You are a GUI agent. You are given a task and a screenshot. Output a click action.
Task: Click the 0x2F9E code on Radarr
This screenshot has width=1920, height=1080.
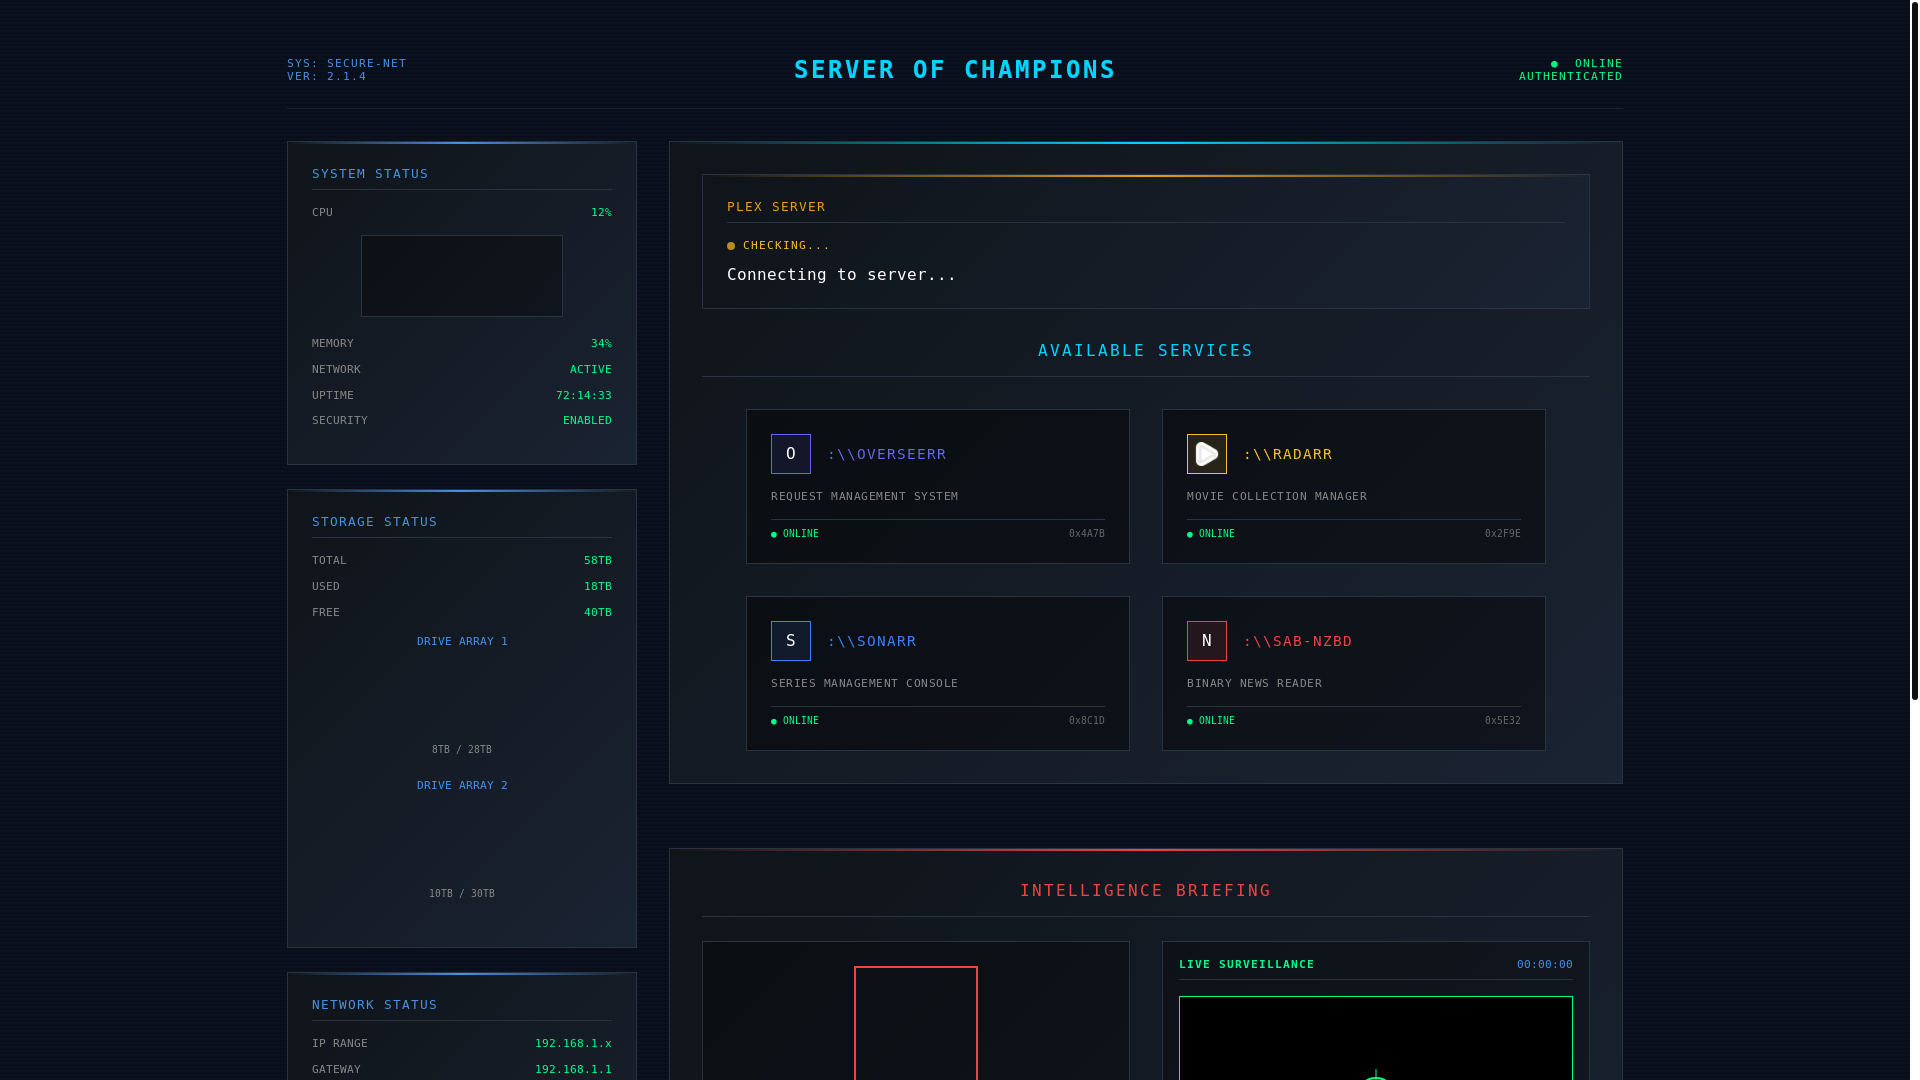pyautogui.click(x=1503, y=535)
